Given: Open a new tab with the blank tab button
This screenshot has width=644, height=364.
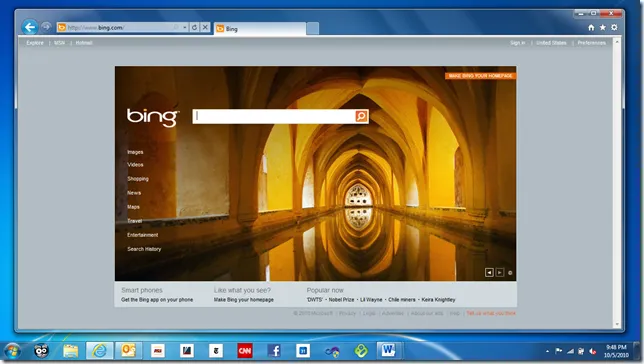Looking at the screenshot, I should pos(313,29).
